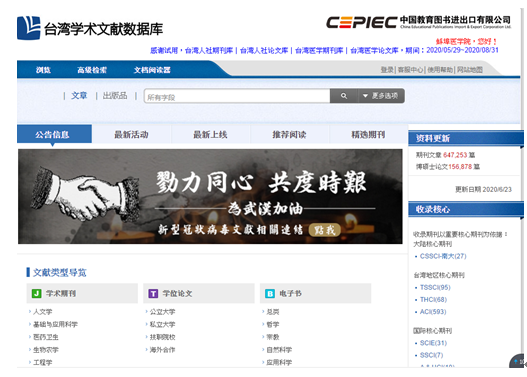The height and width of the screenshot is (377, 527).
Task: Select the 出版品 search type
Action: coord(115,96)
